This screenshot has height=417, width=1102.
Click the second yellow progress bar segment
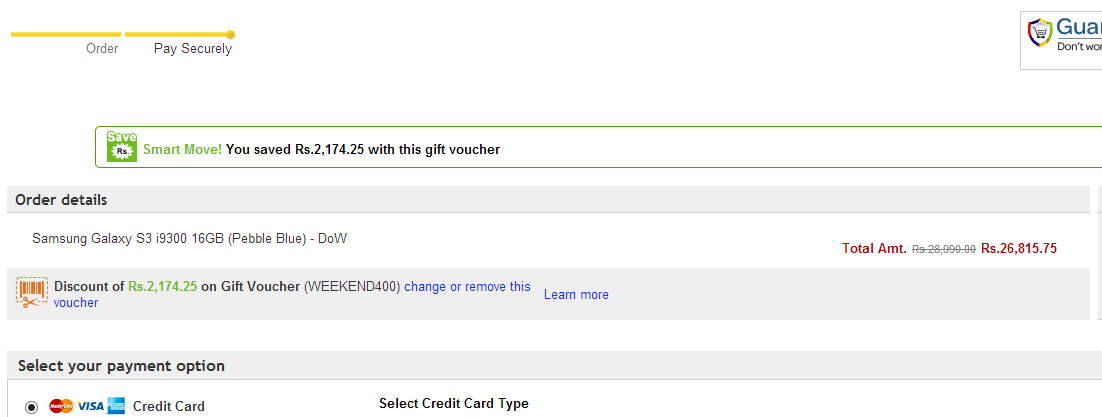tap(176, 34)
